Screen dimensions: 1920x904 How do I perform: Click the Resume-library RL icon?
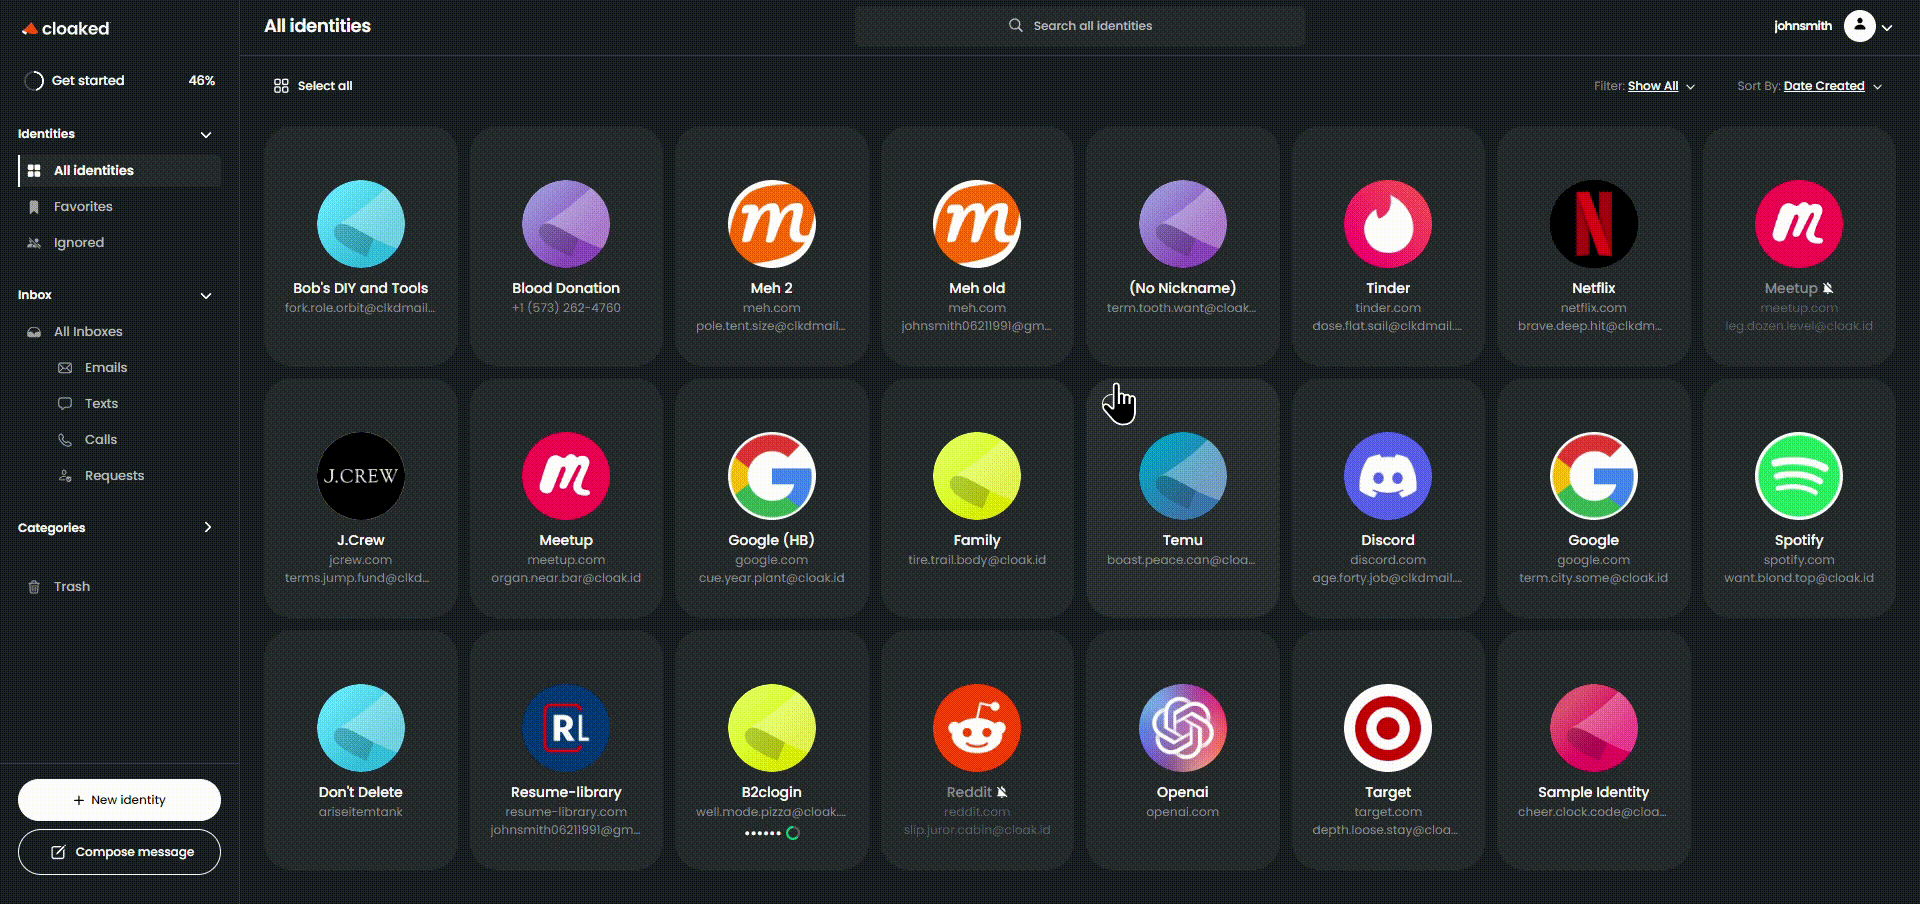tap(565, 728)
